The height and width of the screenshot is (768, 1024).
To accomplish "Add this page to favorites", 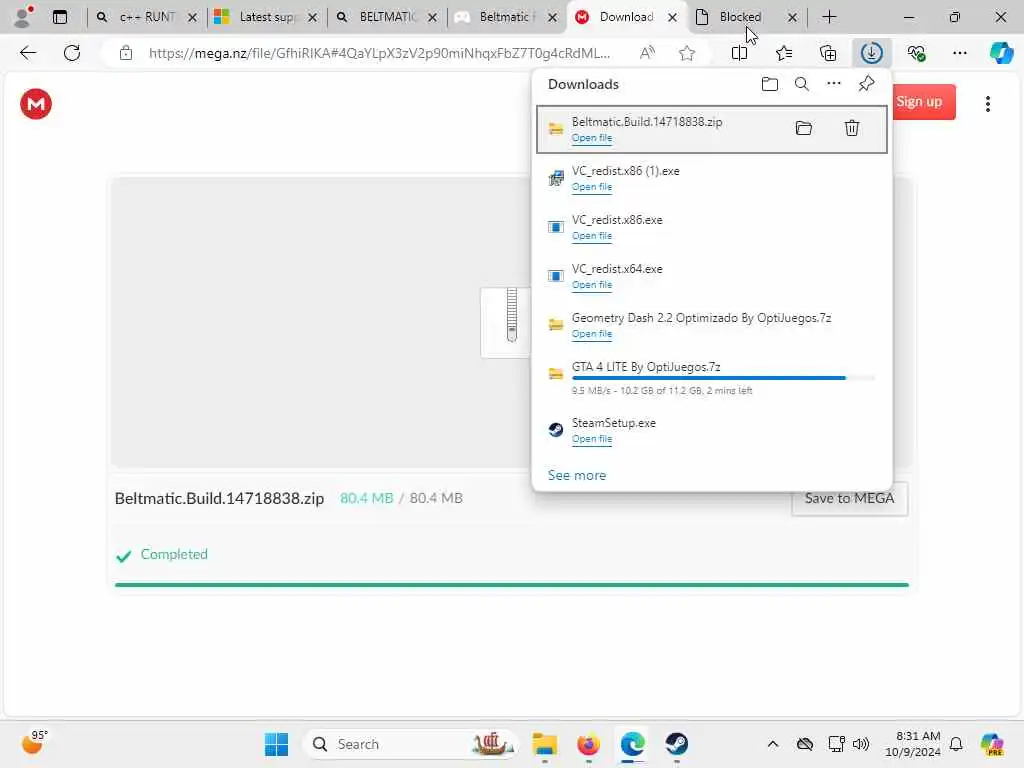I will pos(686,53).
